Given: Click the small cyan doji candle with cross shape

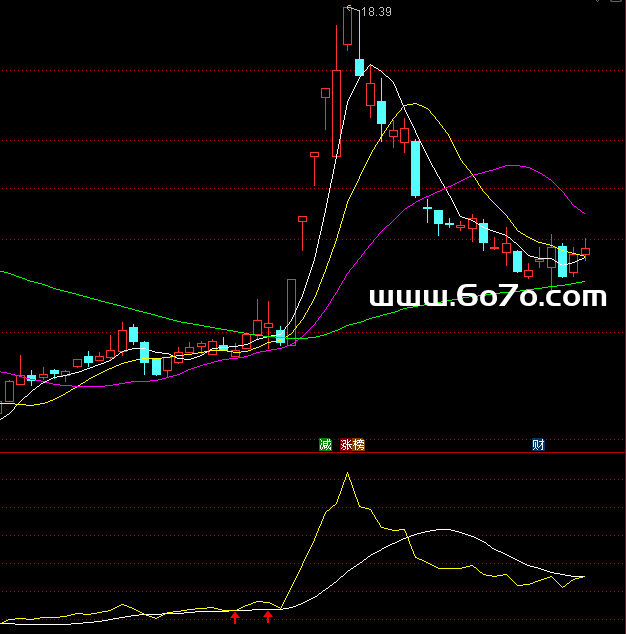Looking at the screenshot, I should pos(427,210).
